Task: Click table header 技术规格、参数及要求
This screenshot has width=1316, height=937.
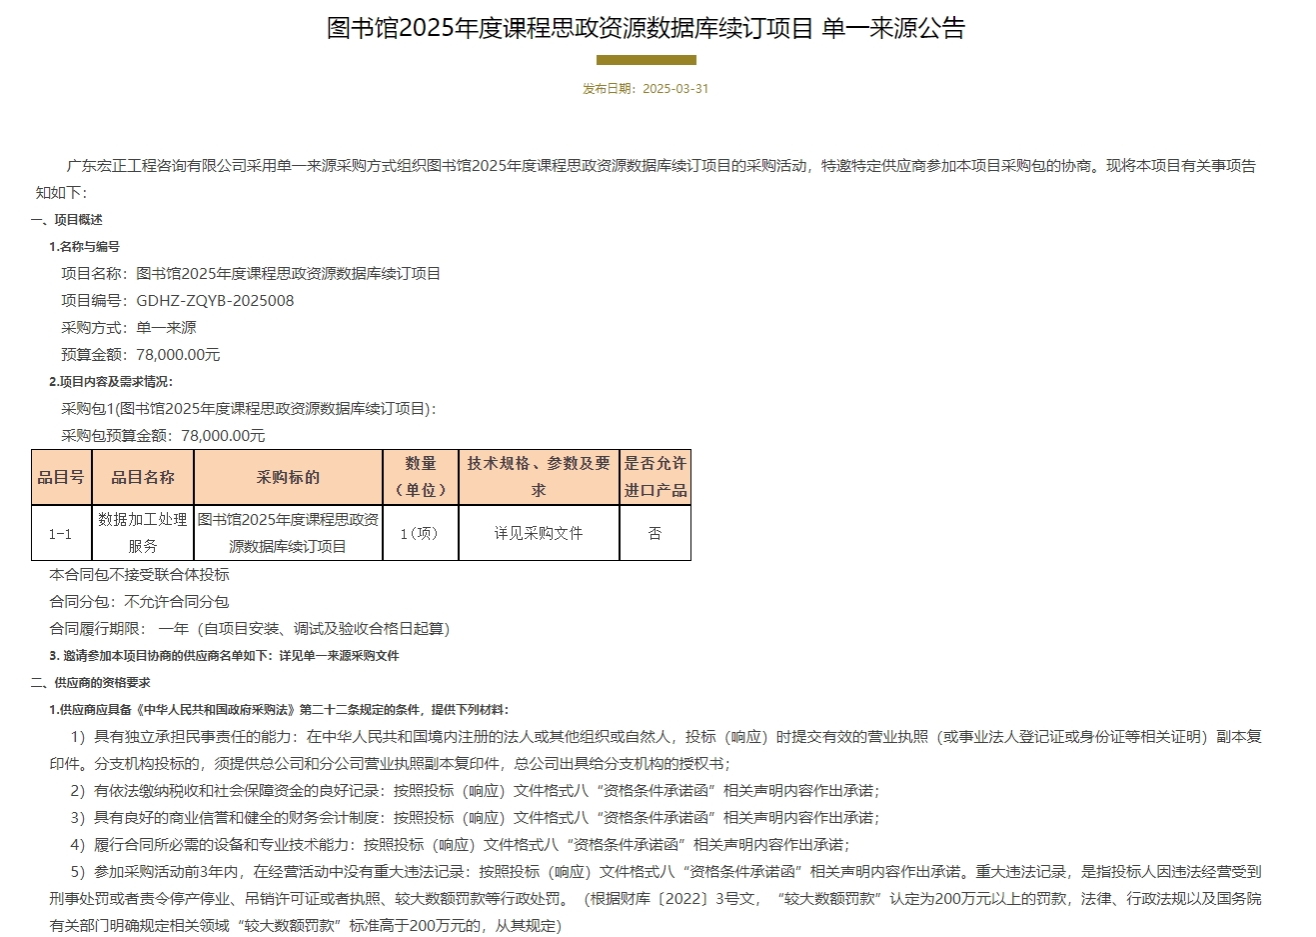Action: pyautogui.click(x=539, y=477)
